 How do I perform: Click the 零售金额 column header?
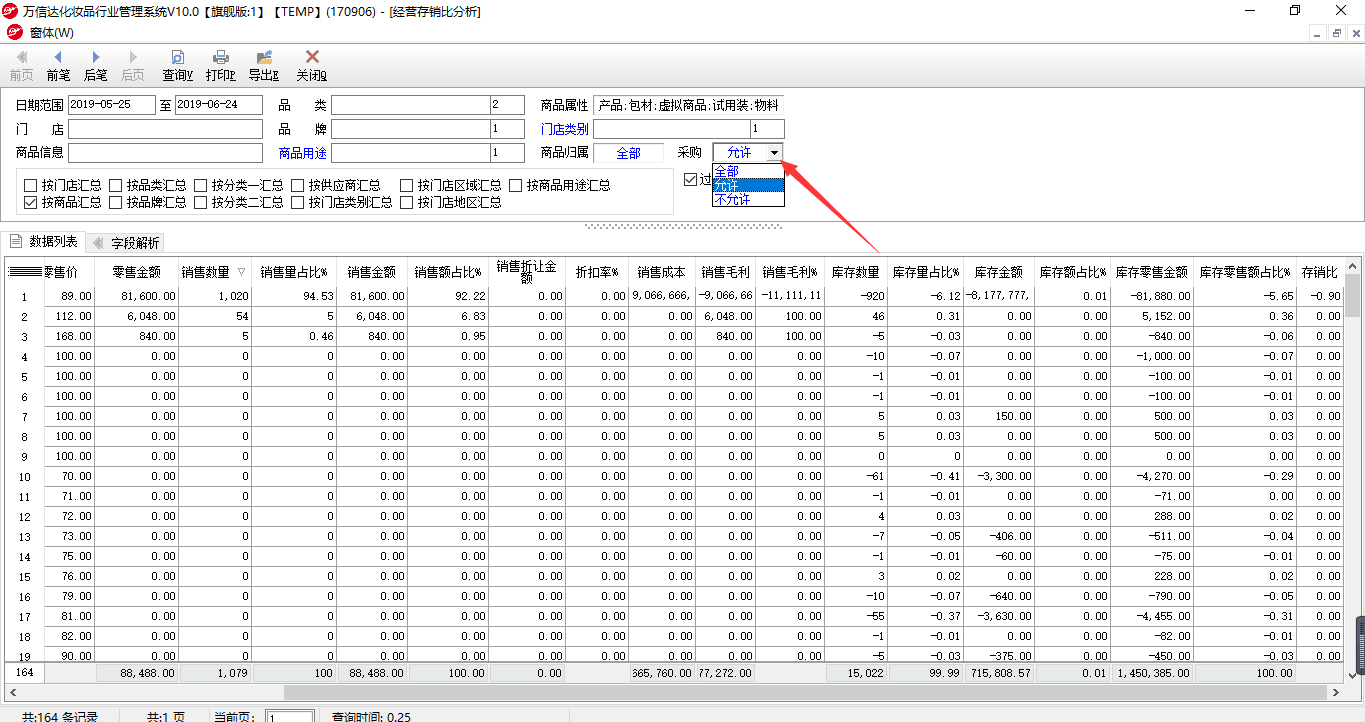(137, 272)
